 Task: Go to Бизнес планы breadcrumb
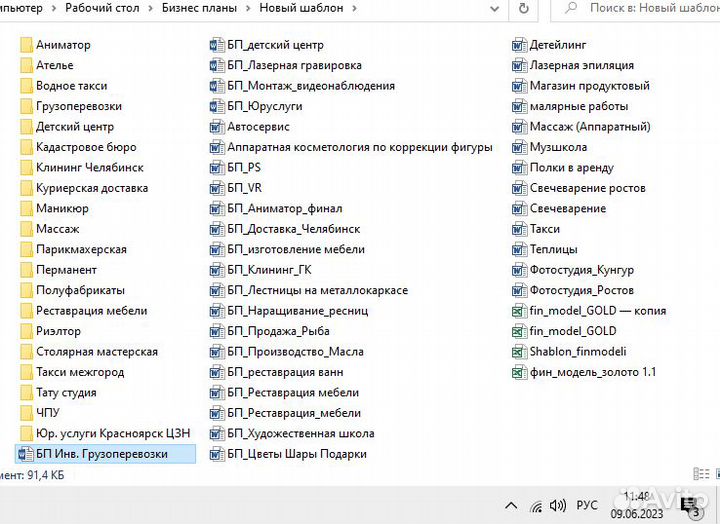coord(200,8)
